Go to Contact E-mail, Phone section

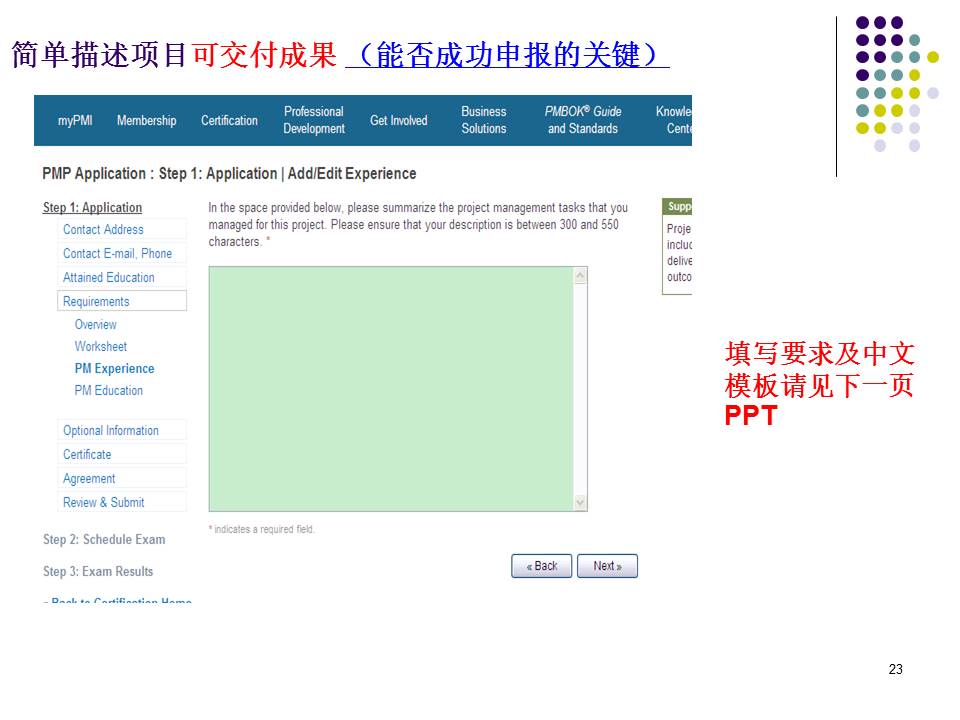pyautogui.click(x=122, y=253)
